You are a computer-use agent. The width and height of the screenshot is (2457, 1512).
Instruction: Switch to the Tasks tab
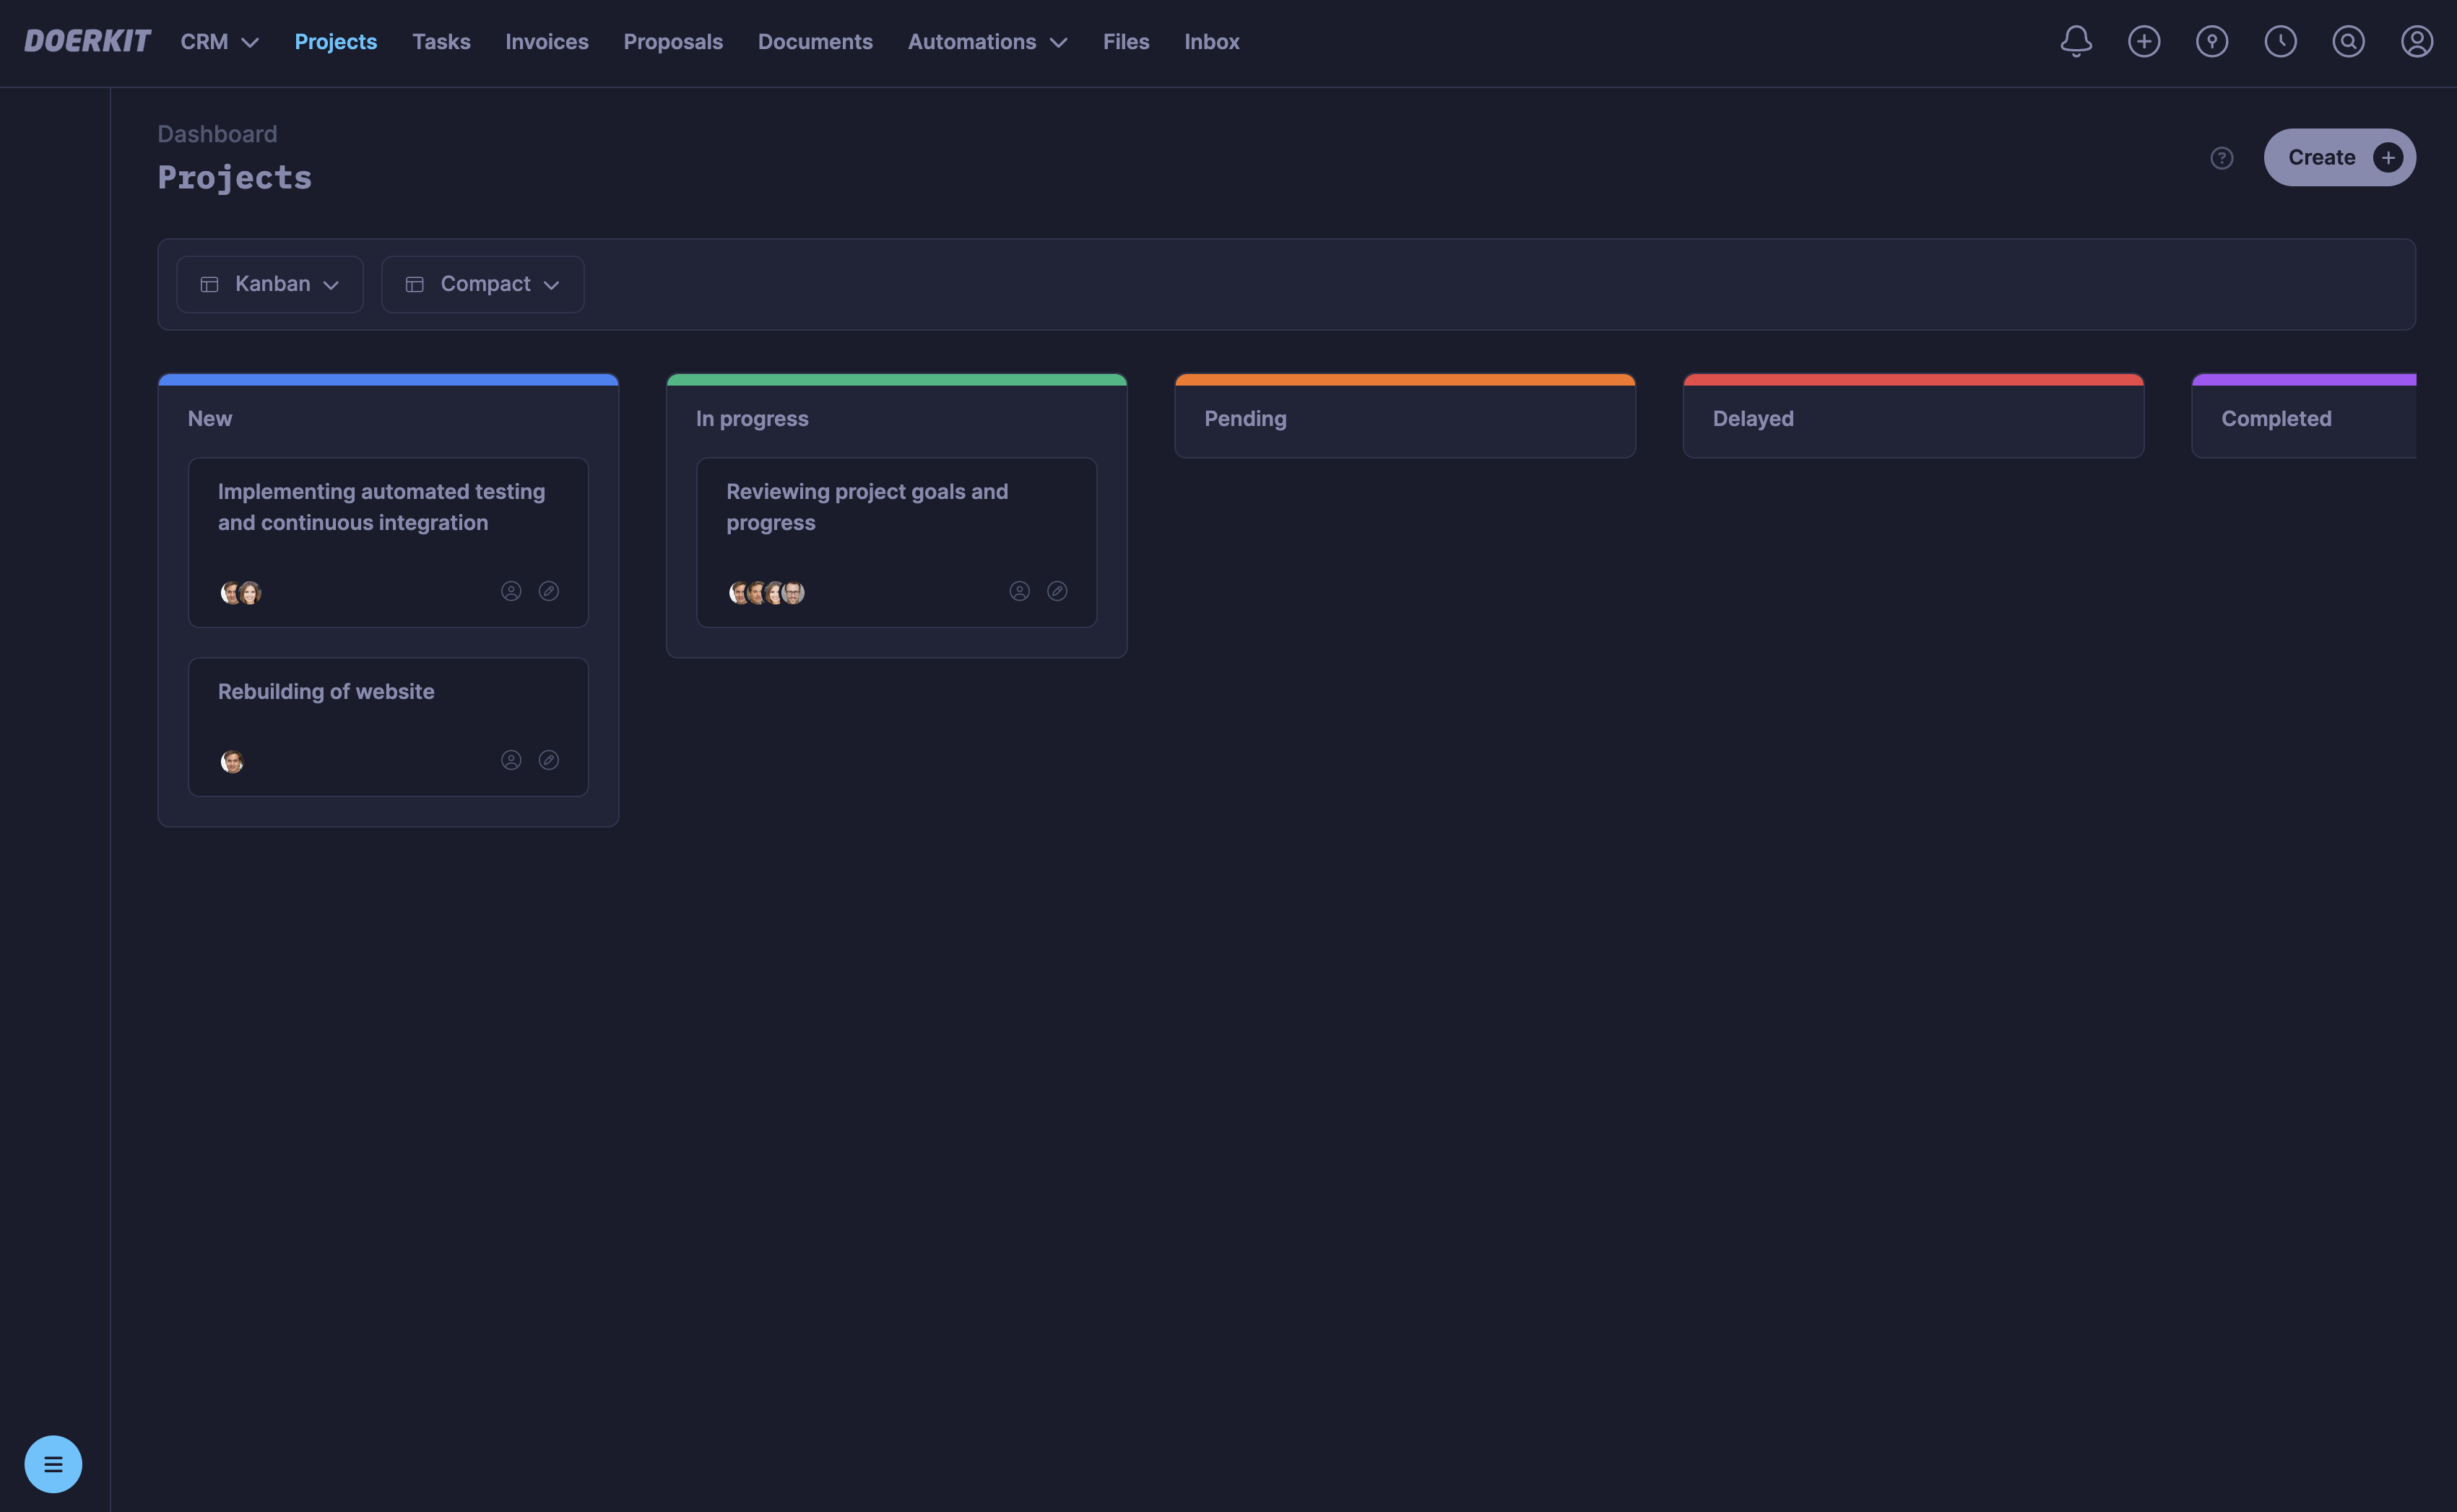441,41
